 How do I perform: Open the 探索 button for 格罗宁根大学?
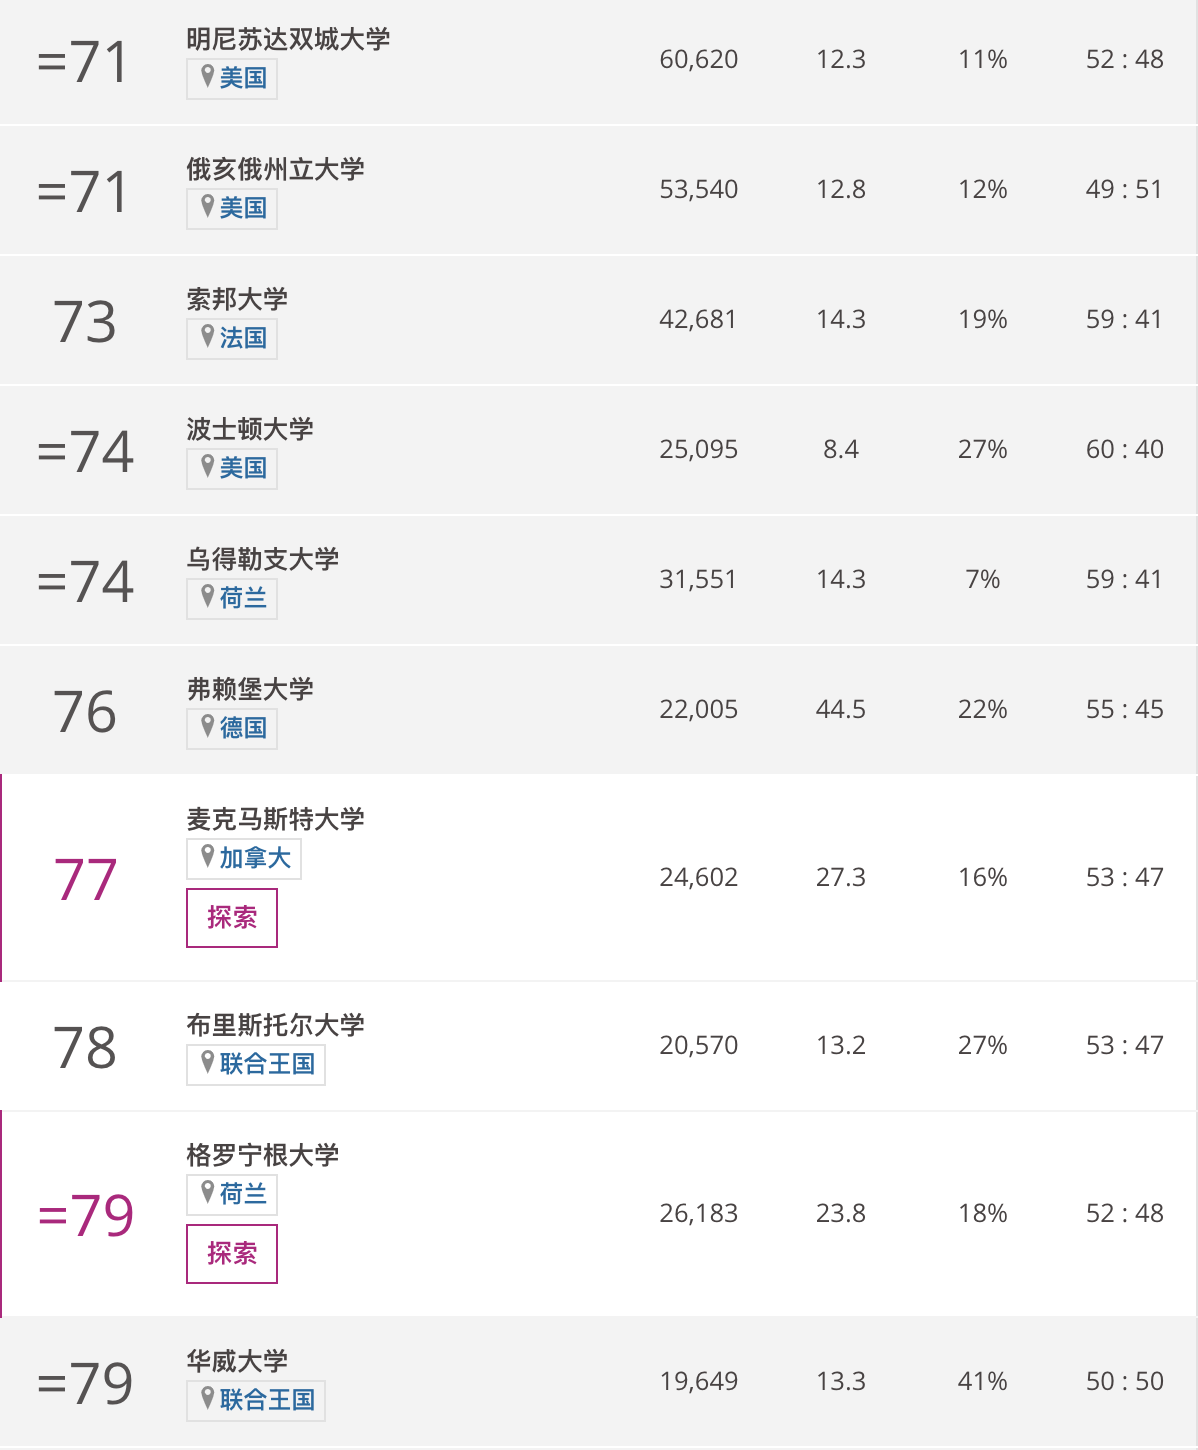pos(232,1254)
